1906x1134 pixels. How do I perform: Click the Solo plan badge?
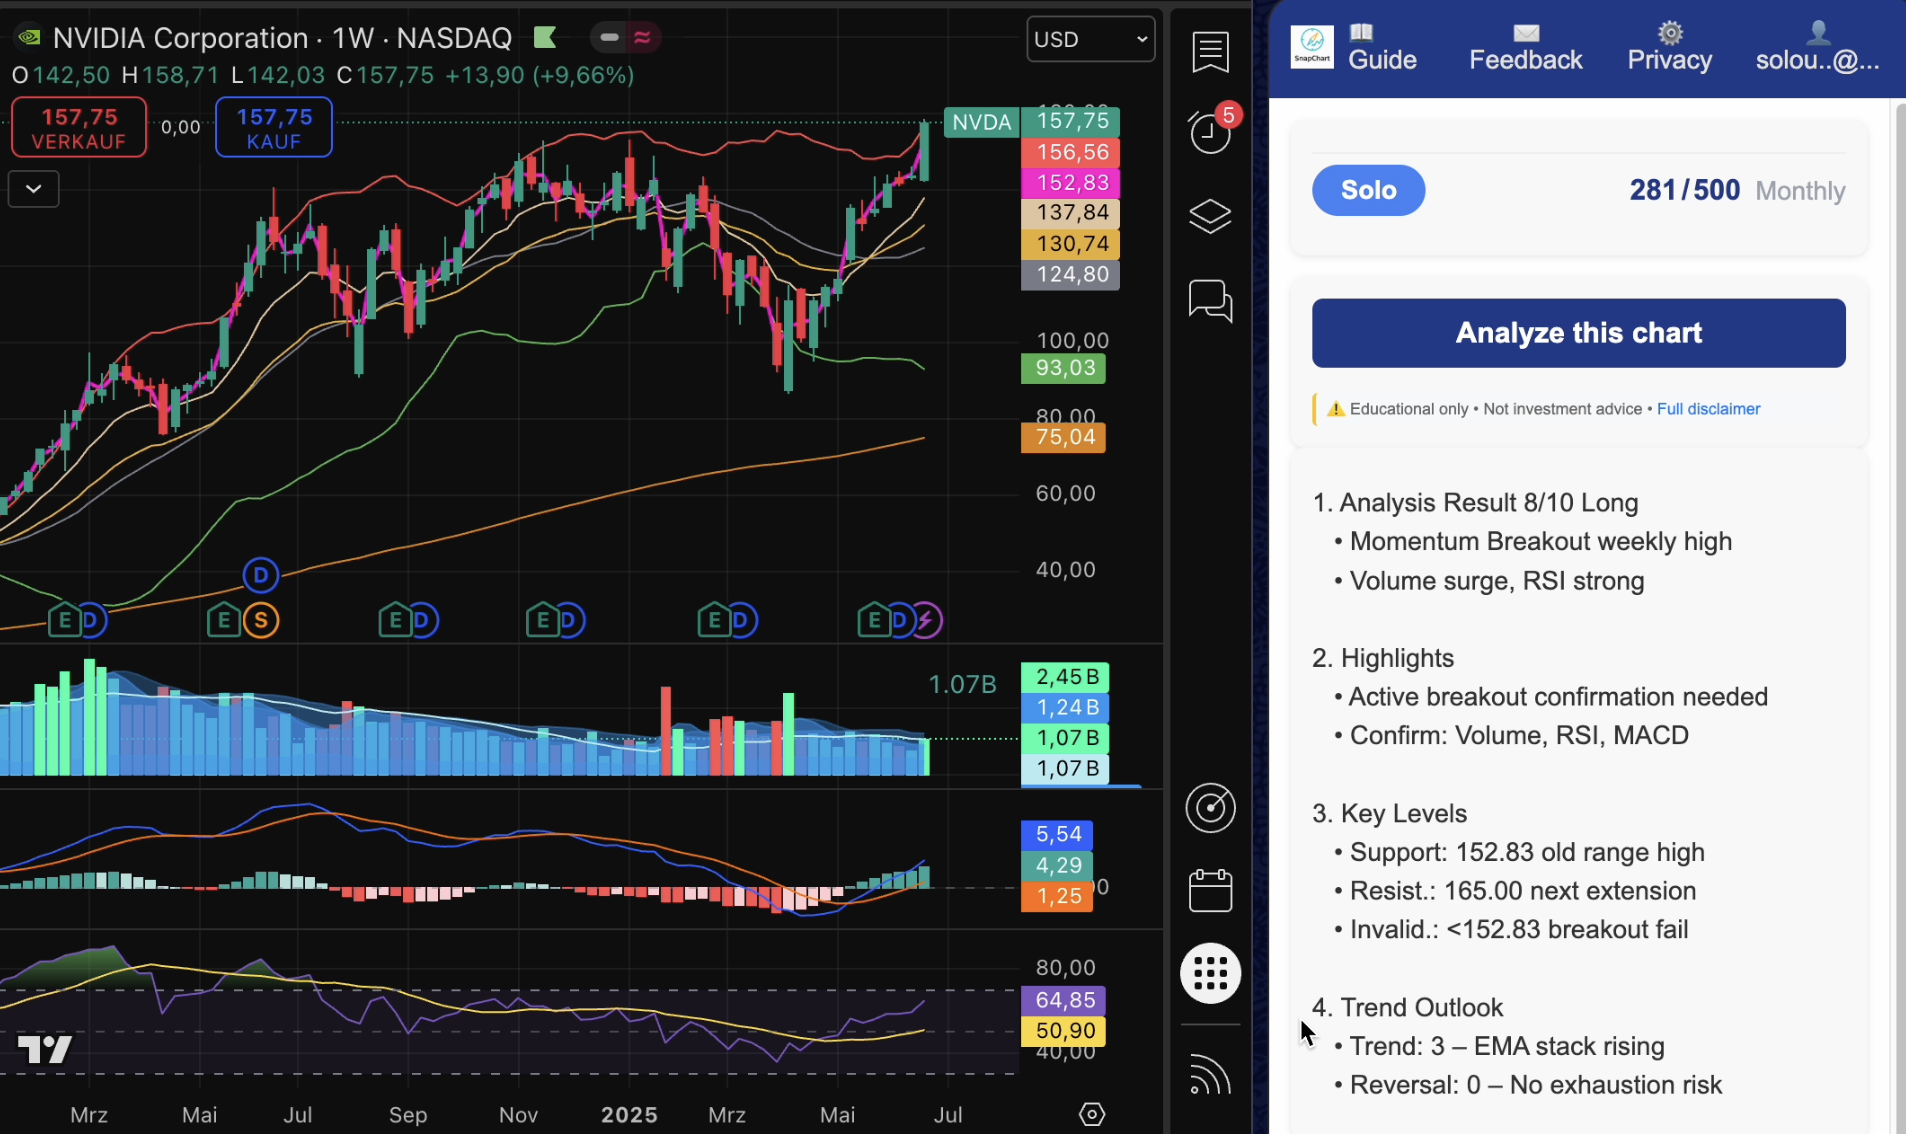(1368, 190)
